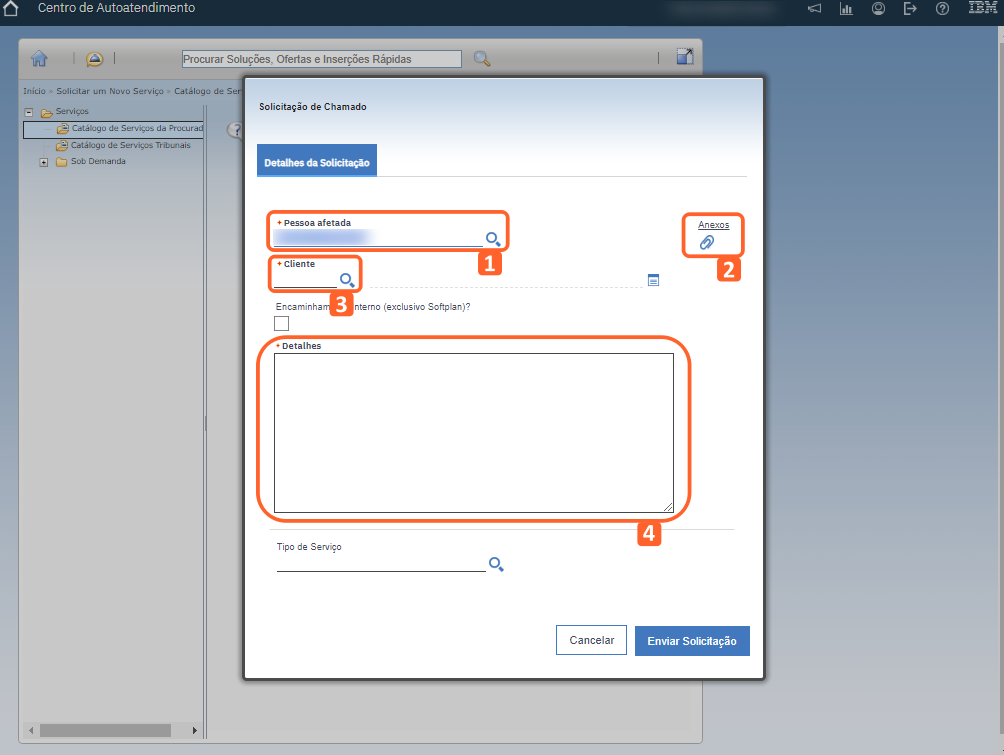This screenshot has height=755, width=1004.
Task: Open the reports bar chart icon
Action: [x=846, y=9]
